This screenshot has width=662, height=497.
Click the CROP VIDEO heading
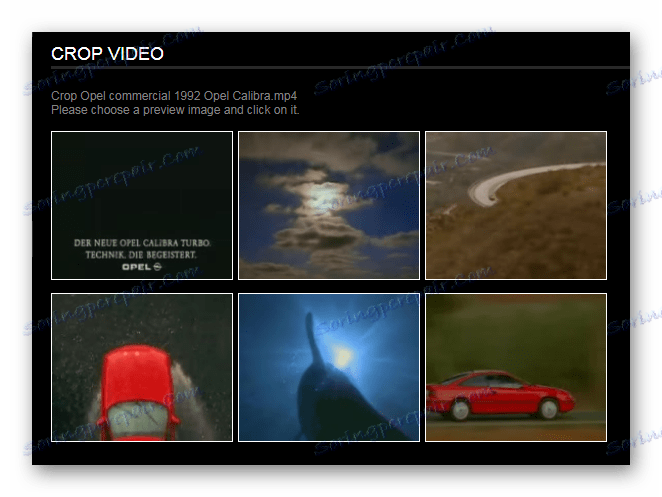point(107,54)
